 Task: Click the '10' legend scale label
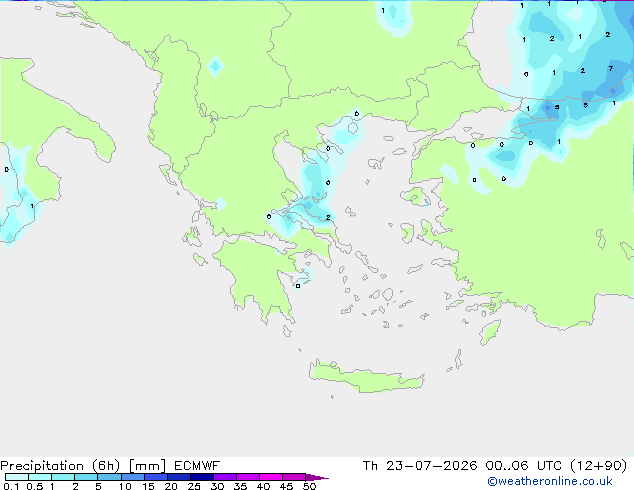click(x=125, y=486)
